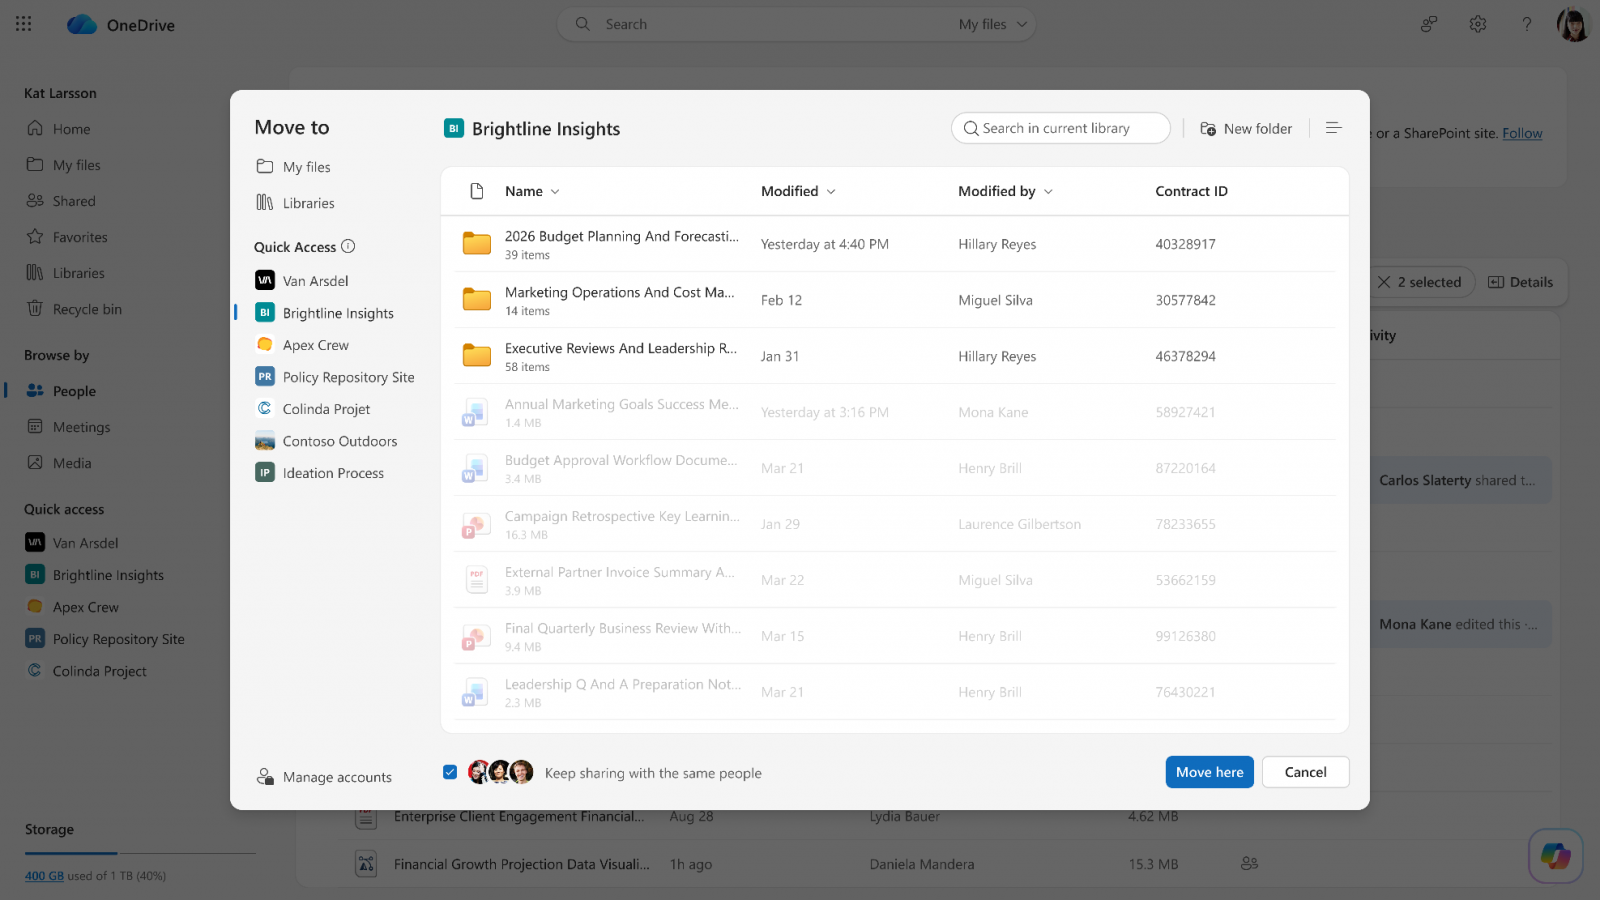Open the Name sort dropdown
Image resolution: width=1600 pixels, height=900 pixels.
coord(556,191)
